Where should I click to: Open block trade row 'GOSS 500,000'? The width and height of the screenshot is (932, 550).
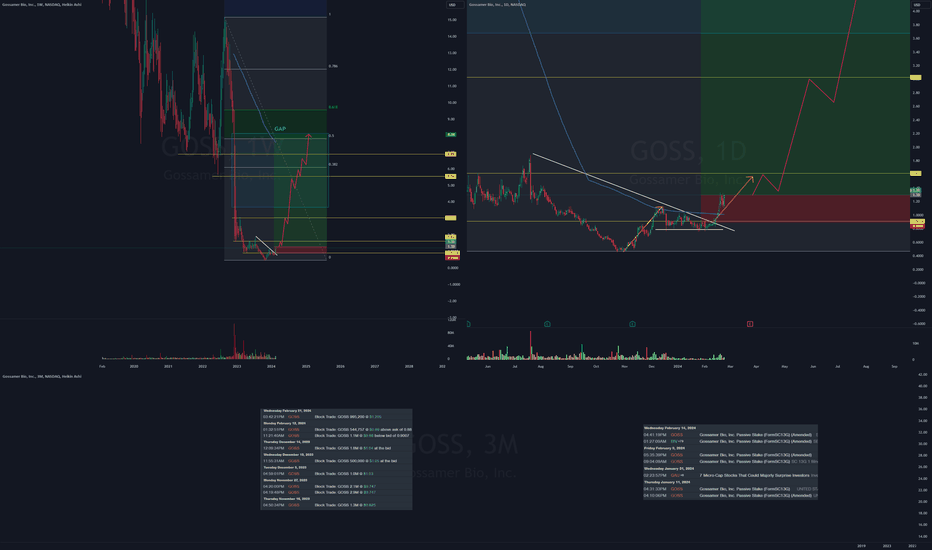(x=336, y=461)
